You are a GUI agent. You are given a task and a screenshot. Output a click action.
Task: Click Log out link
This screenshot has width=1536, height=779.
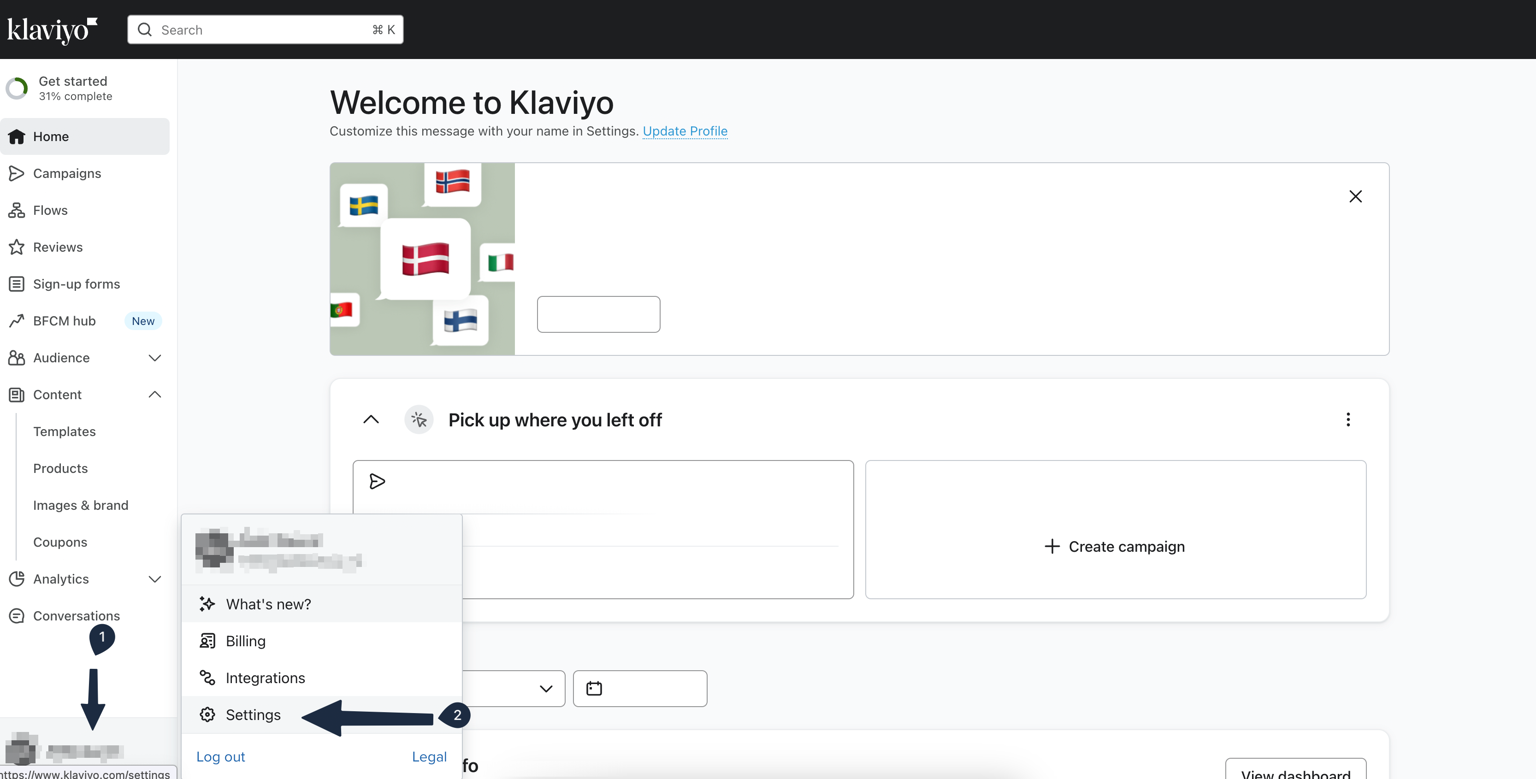[x=221, y=757]
